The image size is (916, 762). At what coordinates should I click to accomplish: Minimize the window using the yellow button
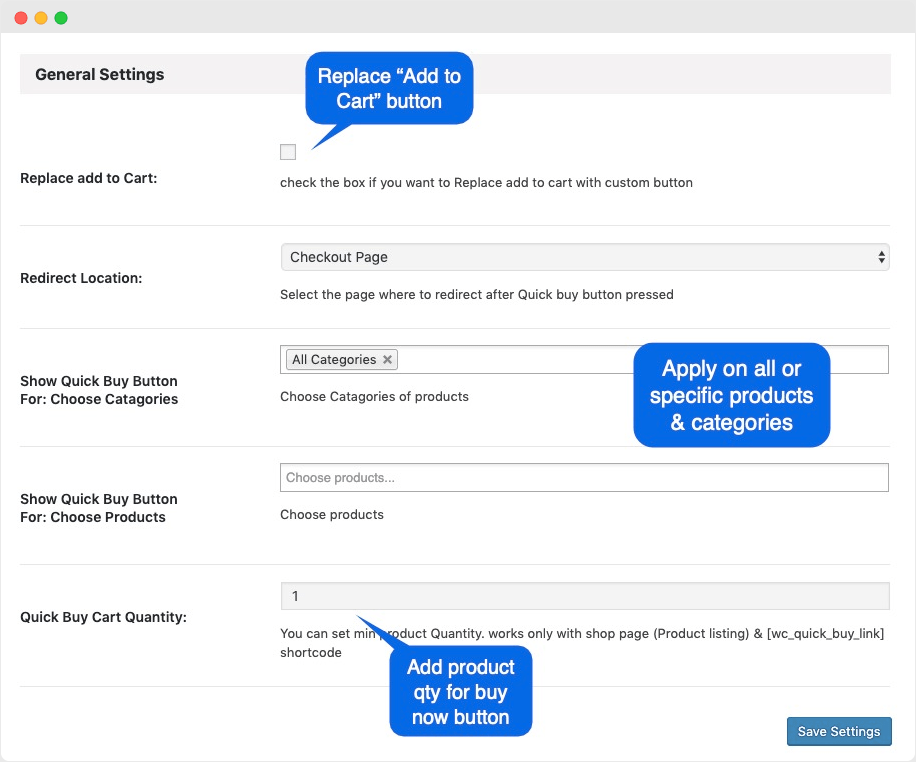41,18
